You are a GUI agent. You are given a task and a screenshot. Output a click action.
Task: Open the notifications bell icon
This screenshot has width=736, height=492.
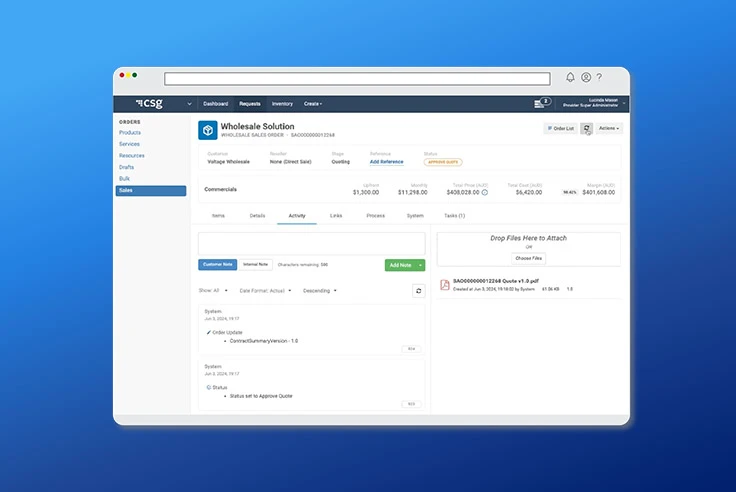[570, 77]
